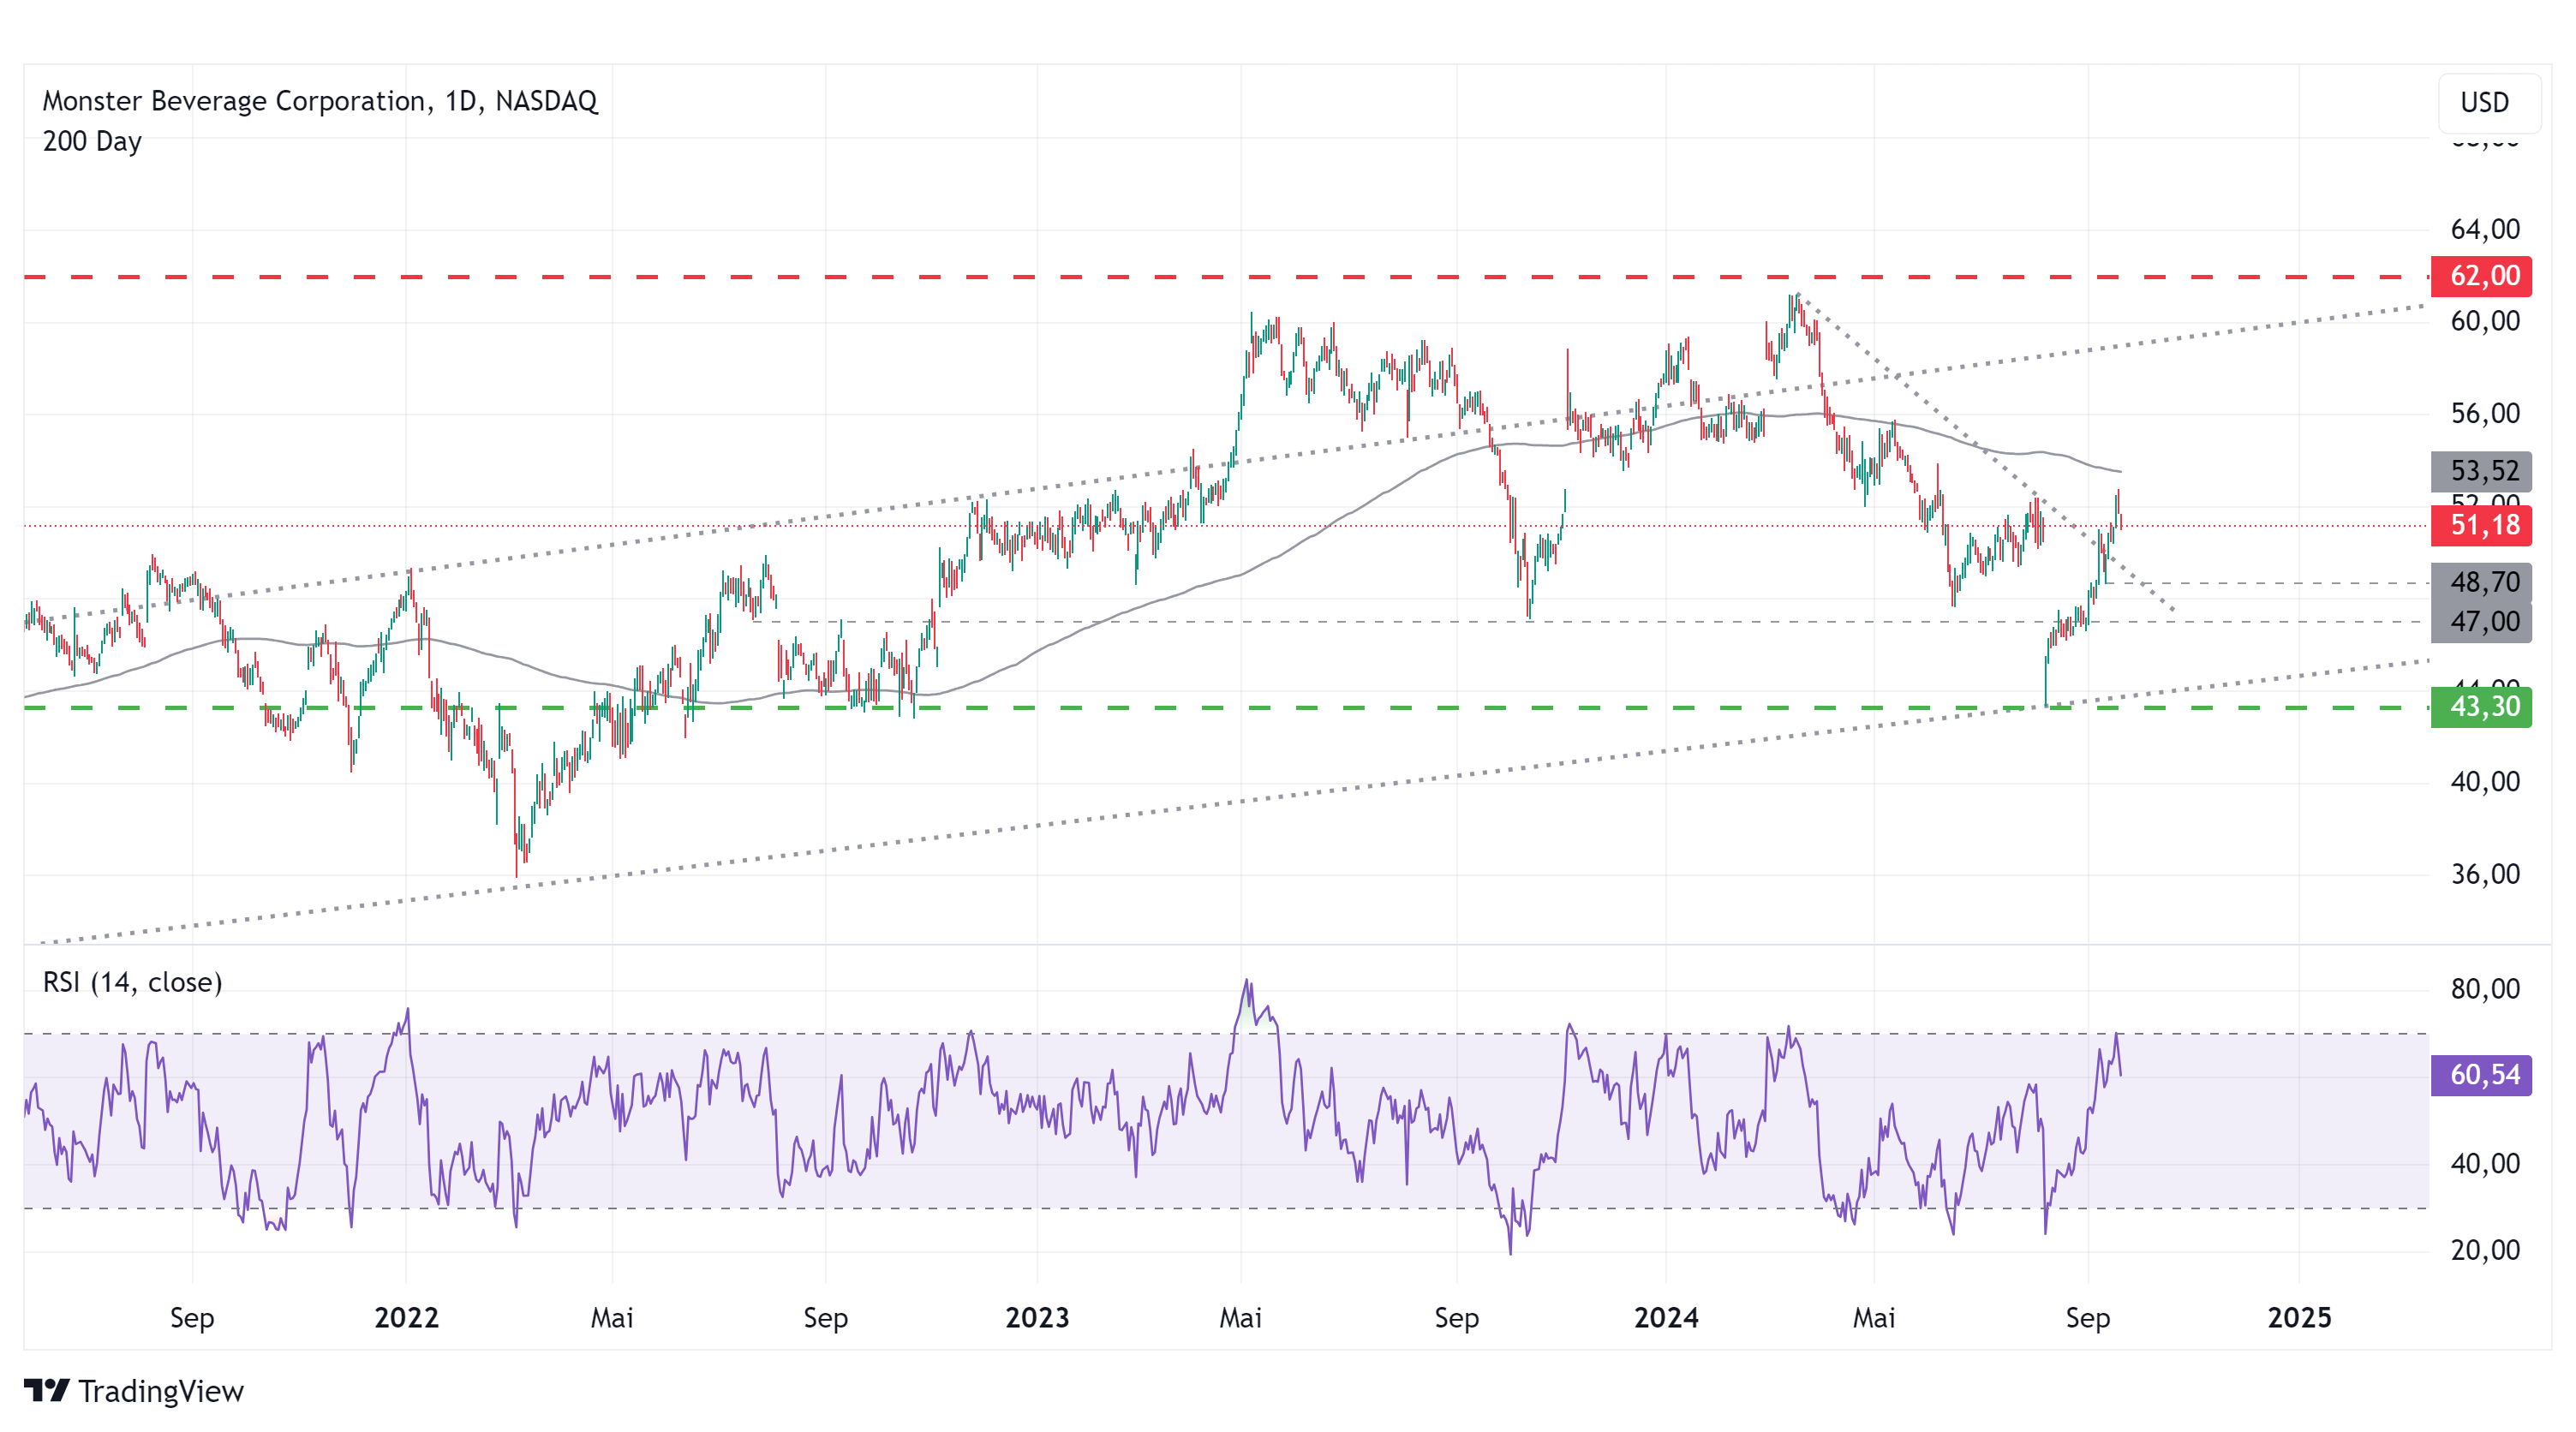
Task: Click the green 43,30 support price label
Action: point(2481,707)
